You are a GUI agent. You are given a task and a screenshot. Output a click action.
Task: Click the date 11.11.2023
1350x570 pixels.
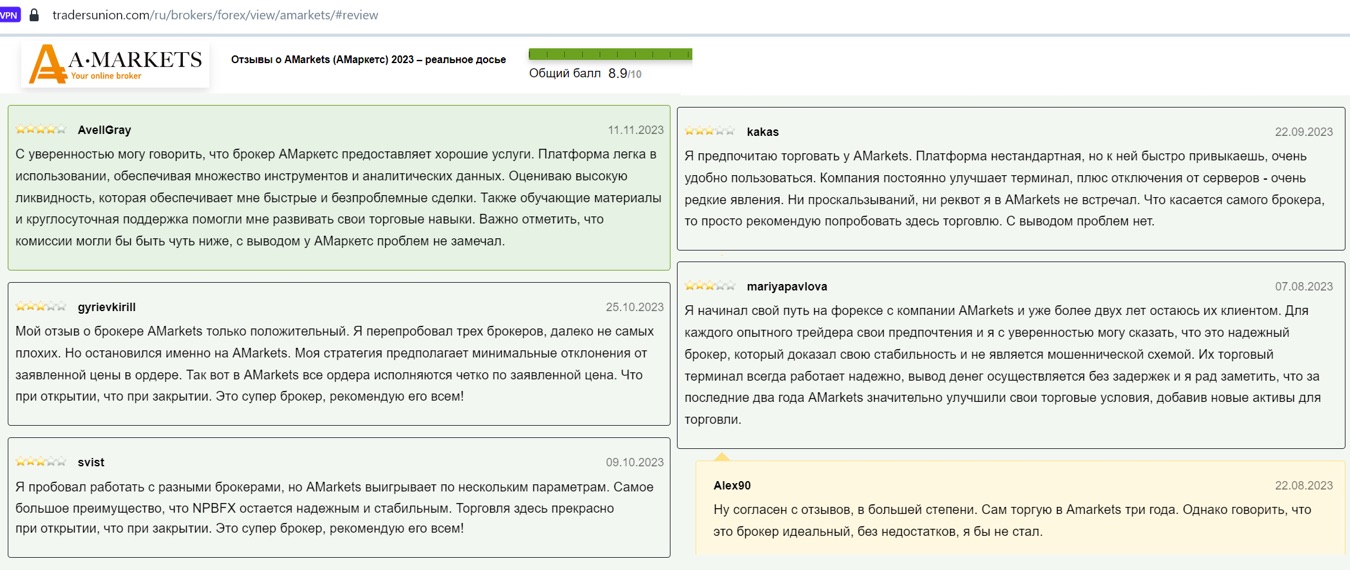click(635, 130)
